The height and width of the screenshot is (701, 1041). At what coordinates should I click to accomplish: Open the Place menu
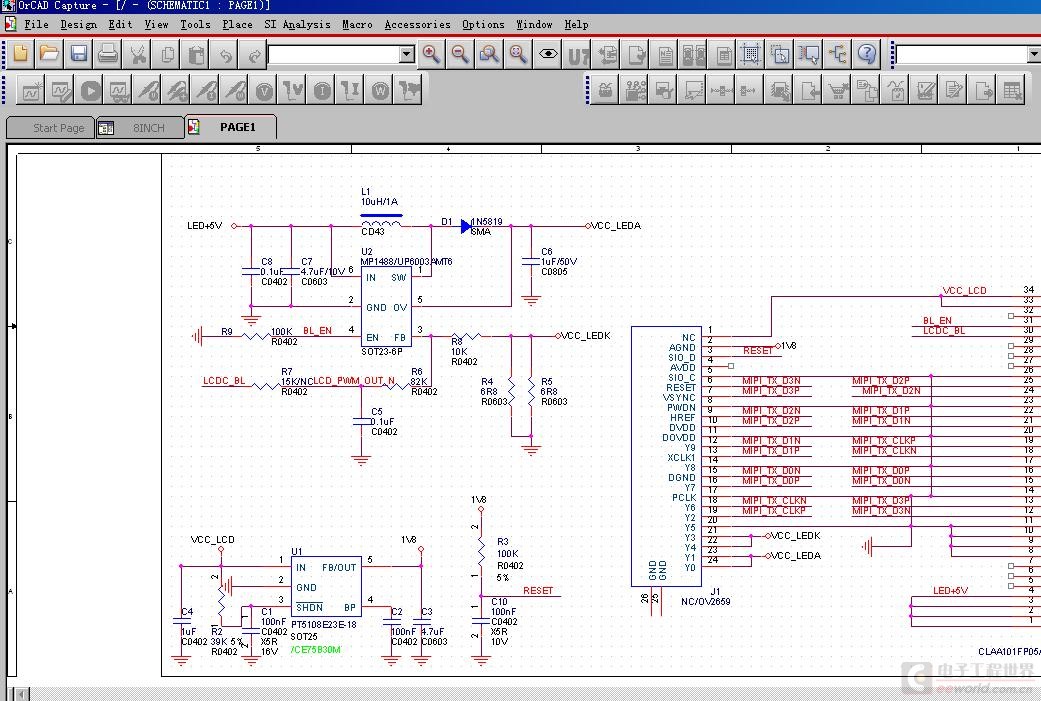tap(237, 25)
